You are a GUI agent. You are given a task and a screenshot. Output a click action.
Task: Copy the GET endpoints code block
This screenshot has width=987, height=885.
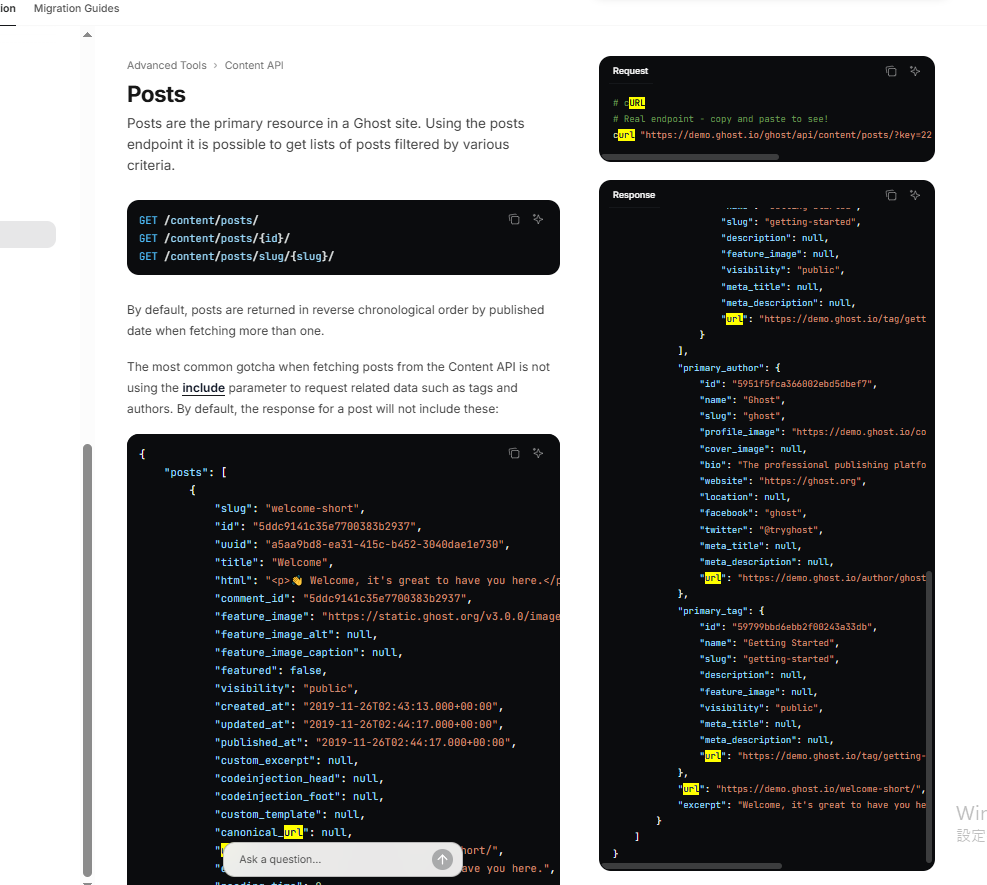coord(514,219)
